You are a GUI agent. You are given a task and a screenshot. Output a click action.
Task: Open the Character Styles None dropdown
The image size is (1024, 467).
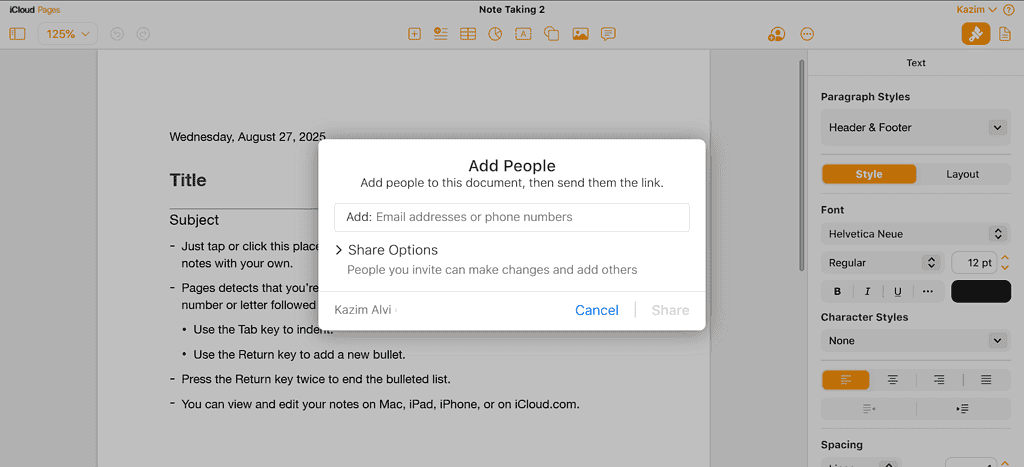(x=915, y=341)
